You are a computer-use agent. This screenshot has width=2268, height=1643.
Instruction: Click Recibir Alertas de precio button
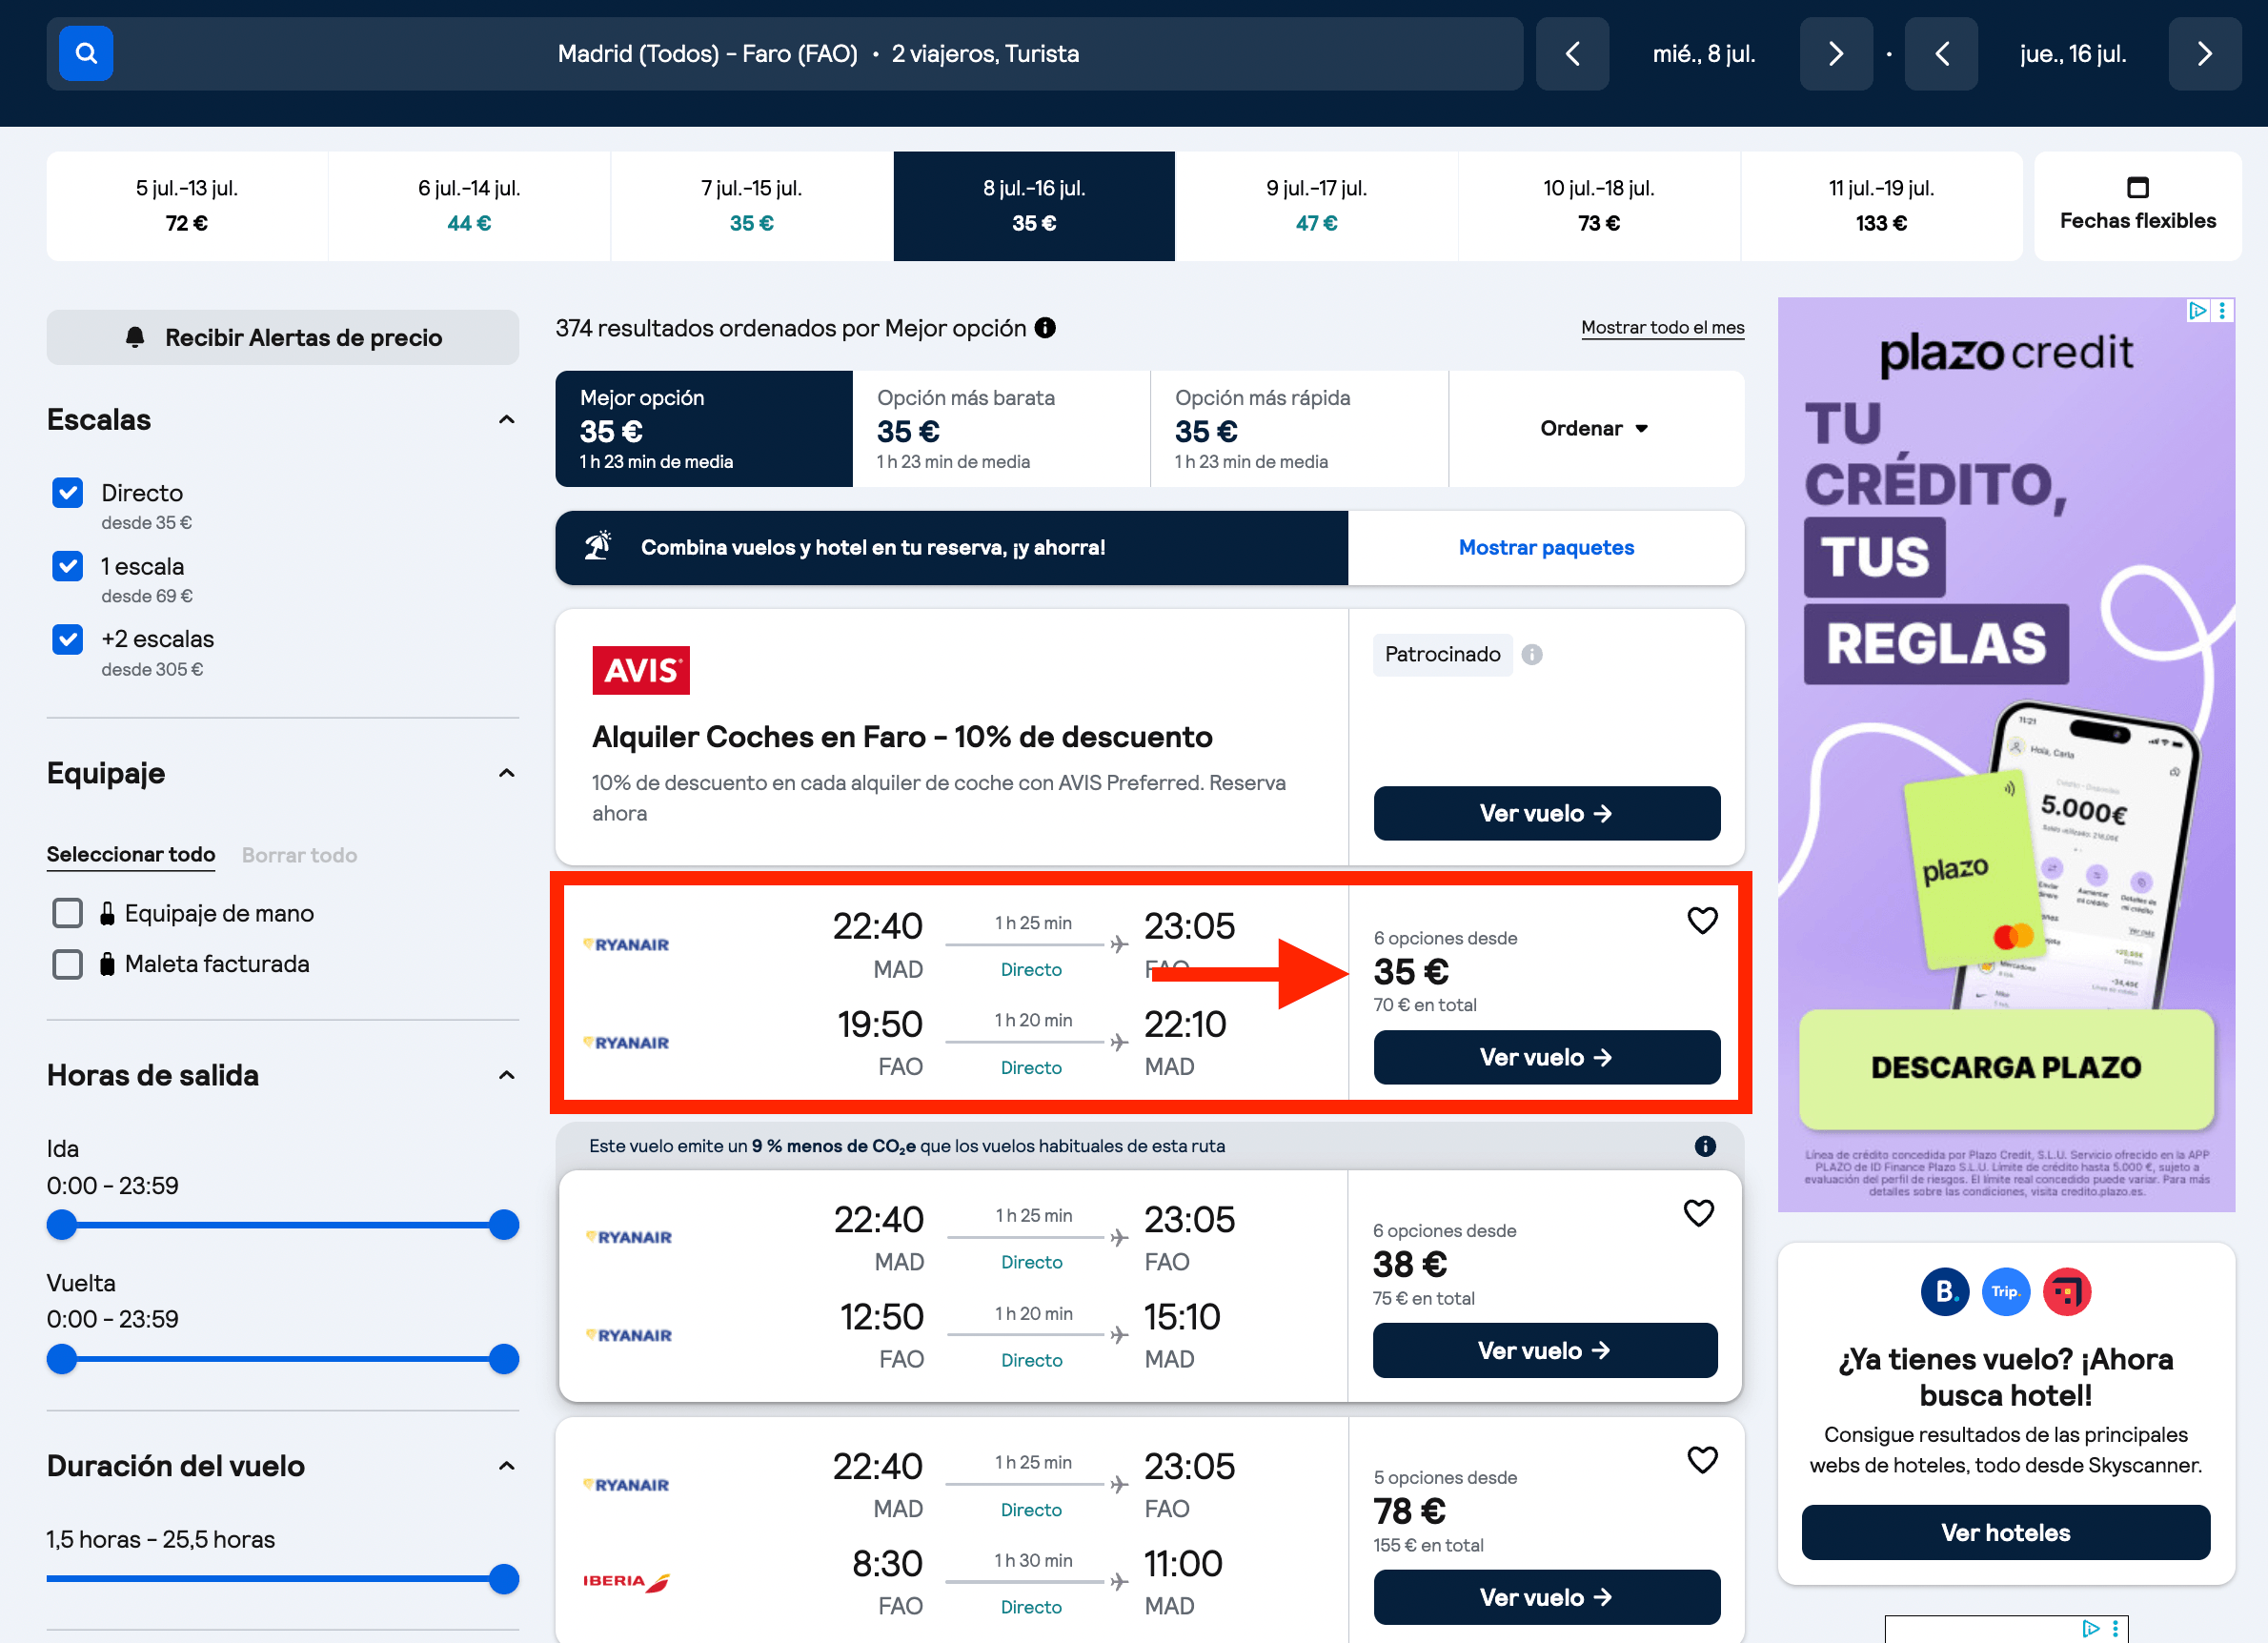point(283,338)
